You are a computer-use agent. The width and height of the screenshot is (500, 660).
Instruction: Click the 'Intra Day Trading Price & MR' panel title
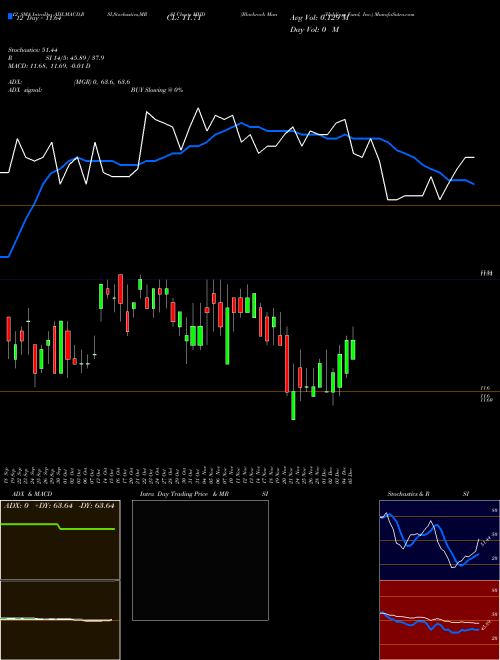[x=184, y=494]
